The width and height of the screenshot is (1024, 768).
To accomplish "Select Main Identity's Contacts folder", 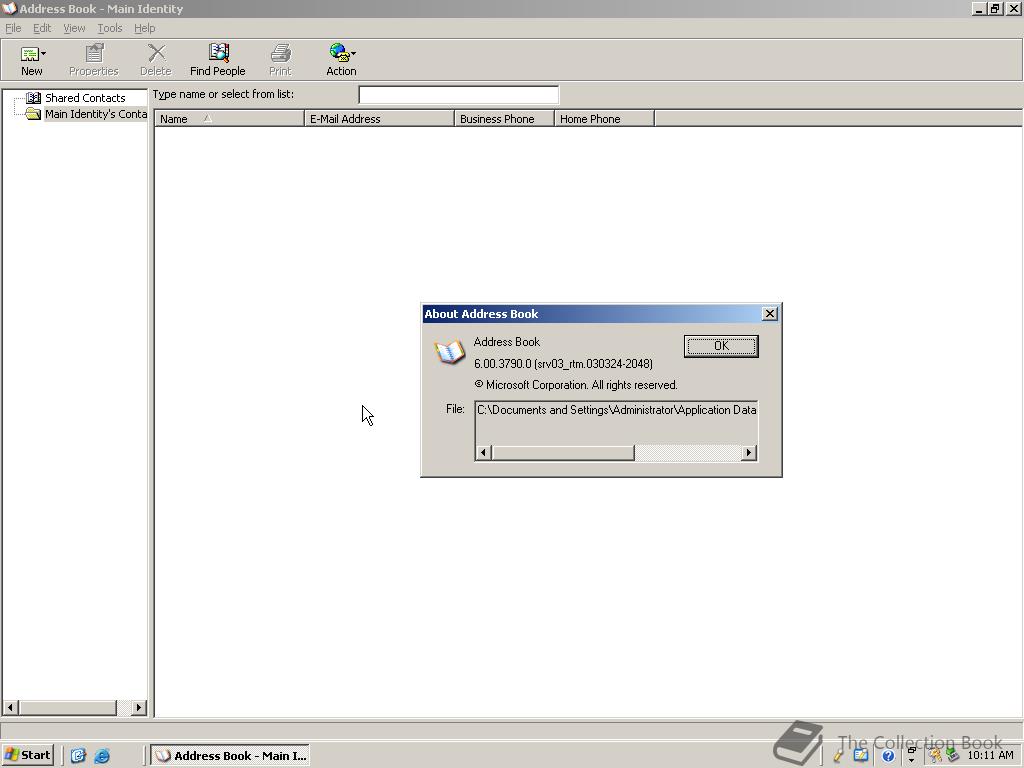I will [96, 114].
